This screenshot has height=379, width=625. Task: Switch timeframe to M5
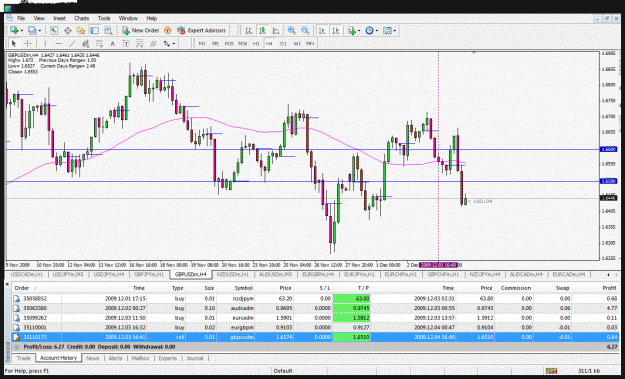click(215, 43)
